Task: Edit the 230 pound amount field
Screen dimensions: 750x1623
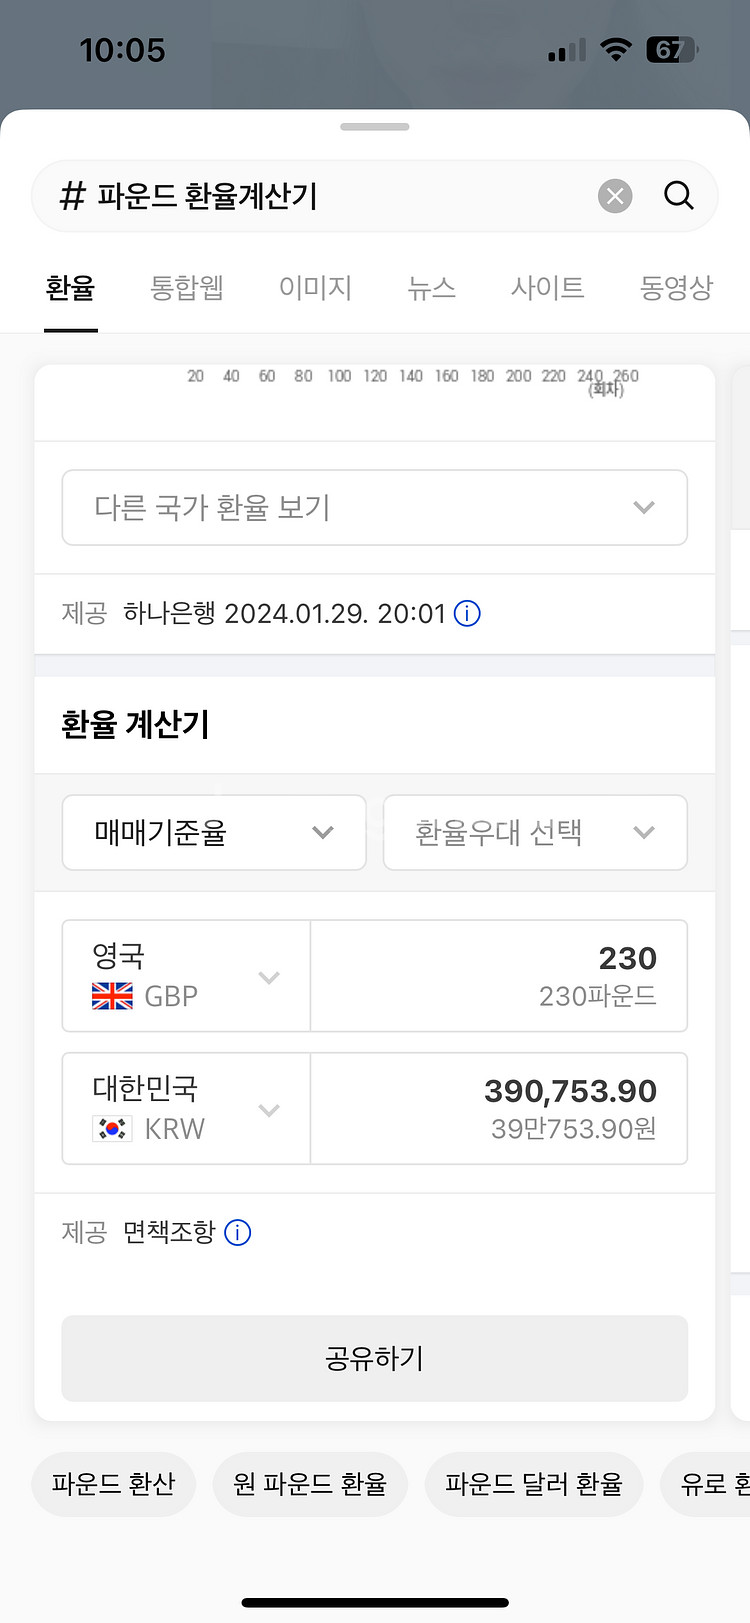Action: coord(499,976)
